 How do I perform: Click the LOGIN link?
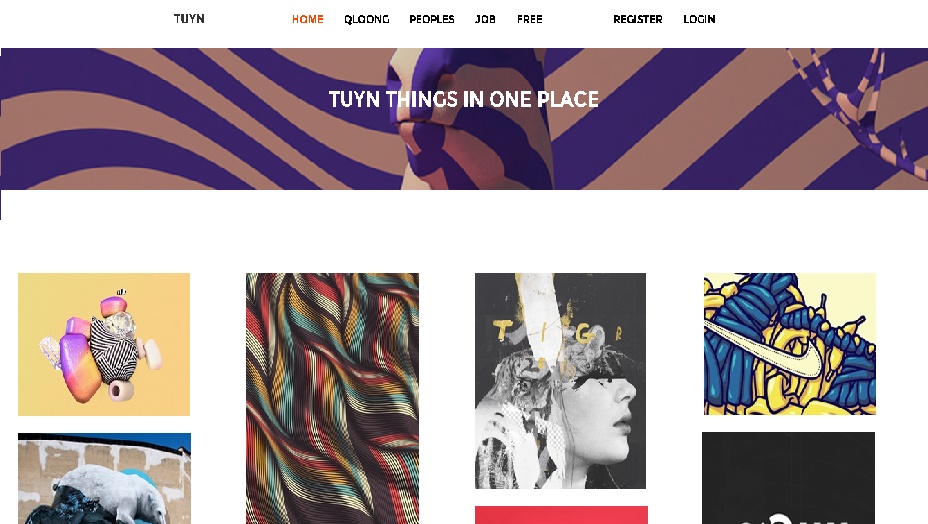tap(699, 19)
